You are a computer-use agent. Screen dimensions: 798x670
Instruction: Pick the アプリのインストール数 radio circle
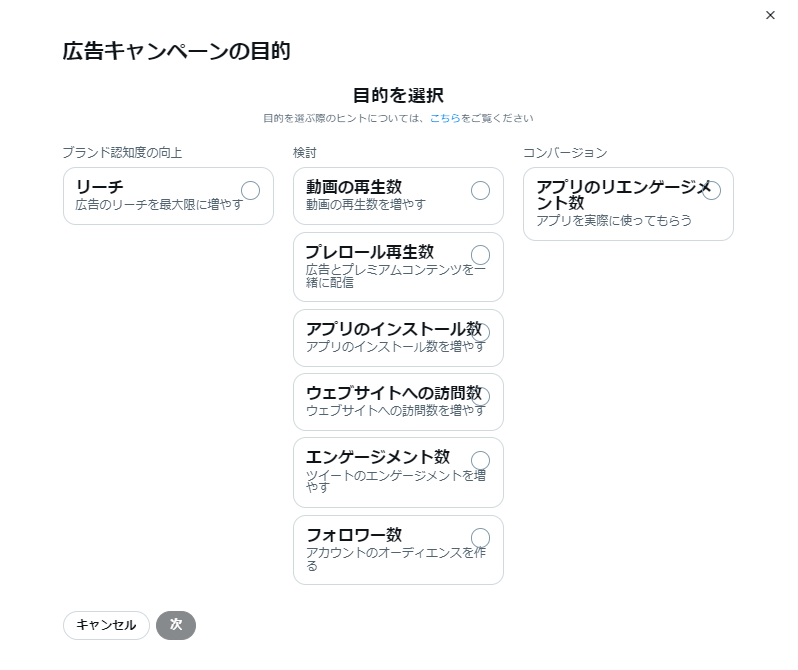tap(480, 332)
